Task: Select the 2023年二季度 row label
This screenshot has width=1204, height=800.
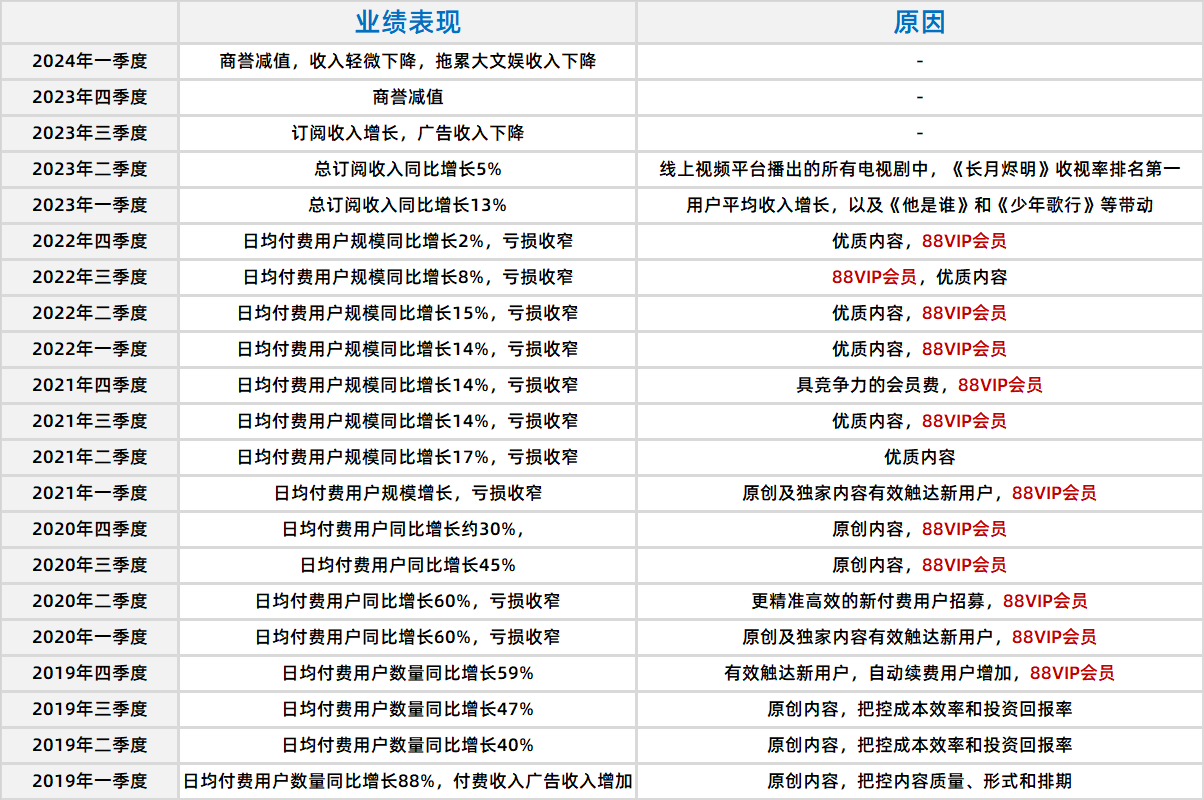Action: tap(90, 169)
